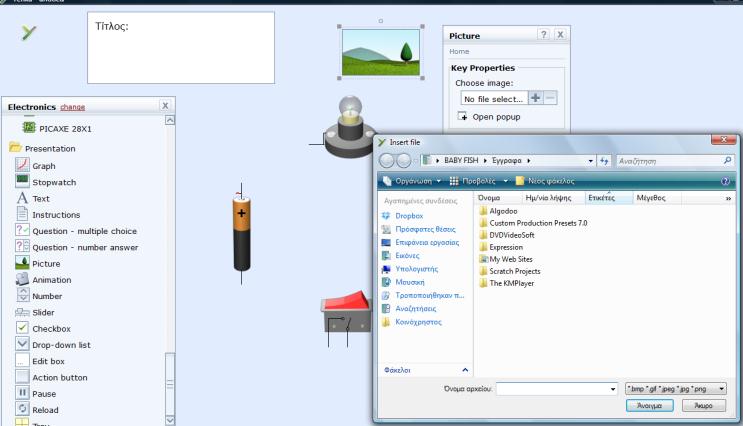Click the forward navigation arrow
The image size is (743, 426).
pos(403,161)
